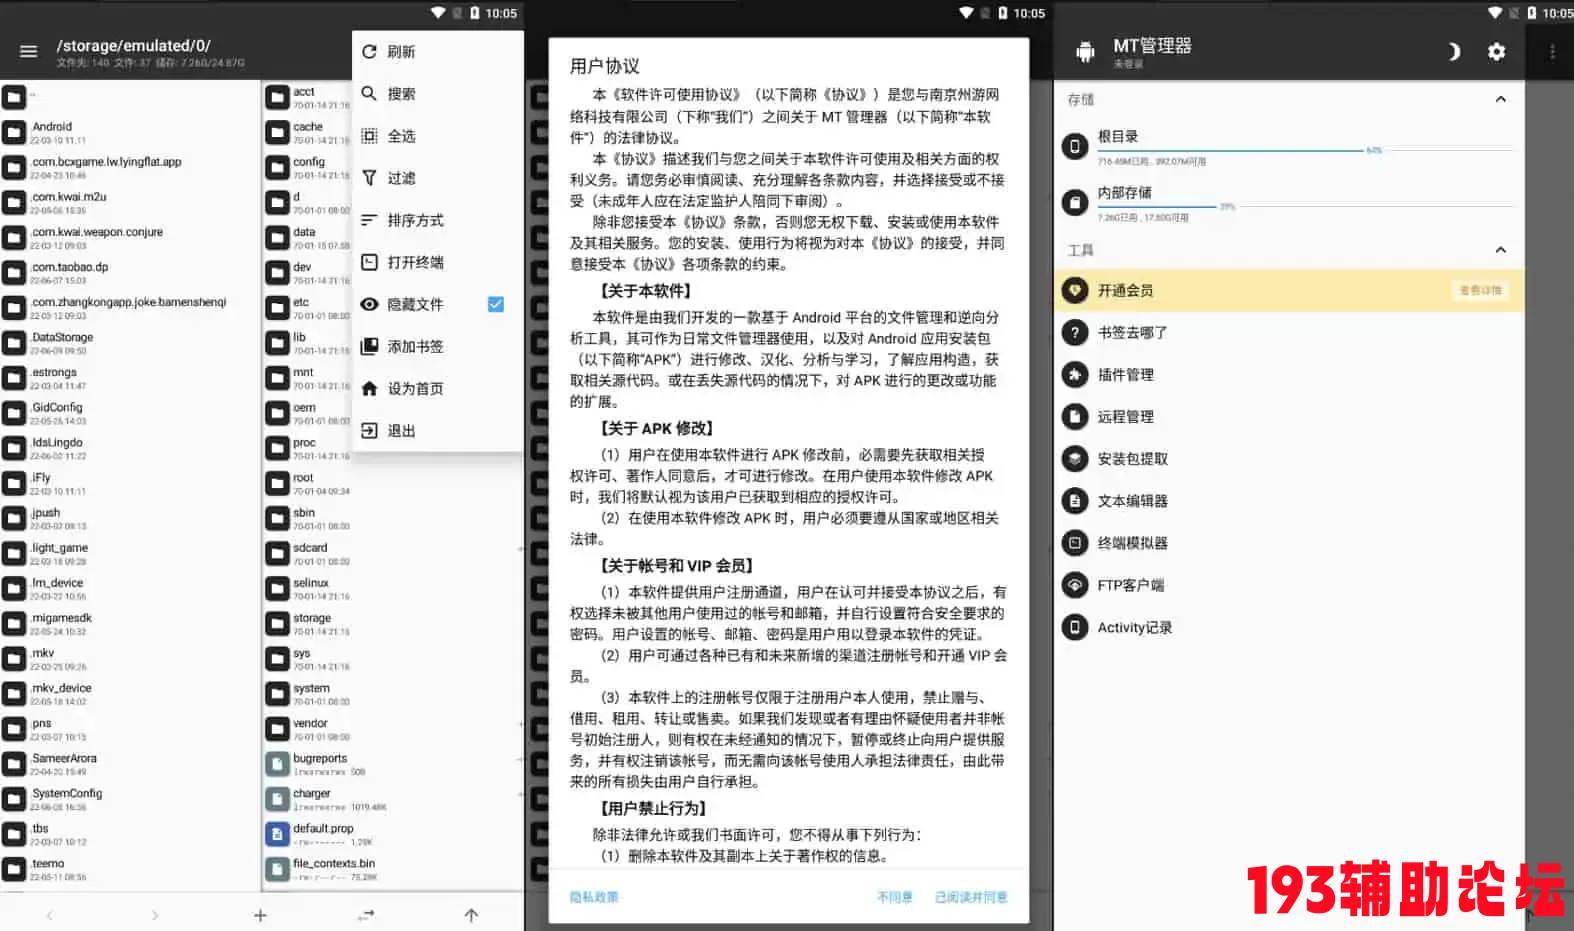
Task: Click the refresh icon in menu
Action: pyautogui.click(x=369, y=52)
